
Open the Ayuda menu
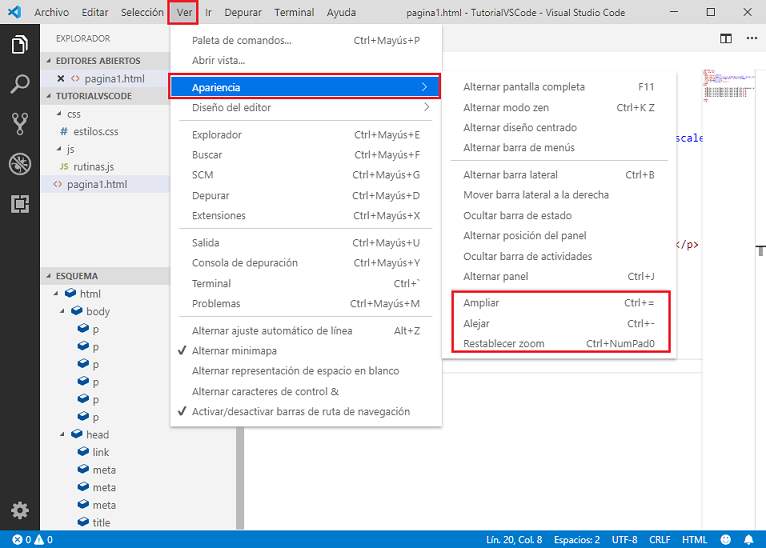point(341,12)
